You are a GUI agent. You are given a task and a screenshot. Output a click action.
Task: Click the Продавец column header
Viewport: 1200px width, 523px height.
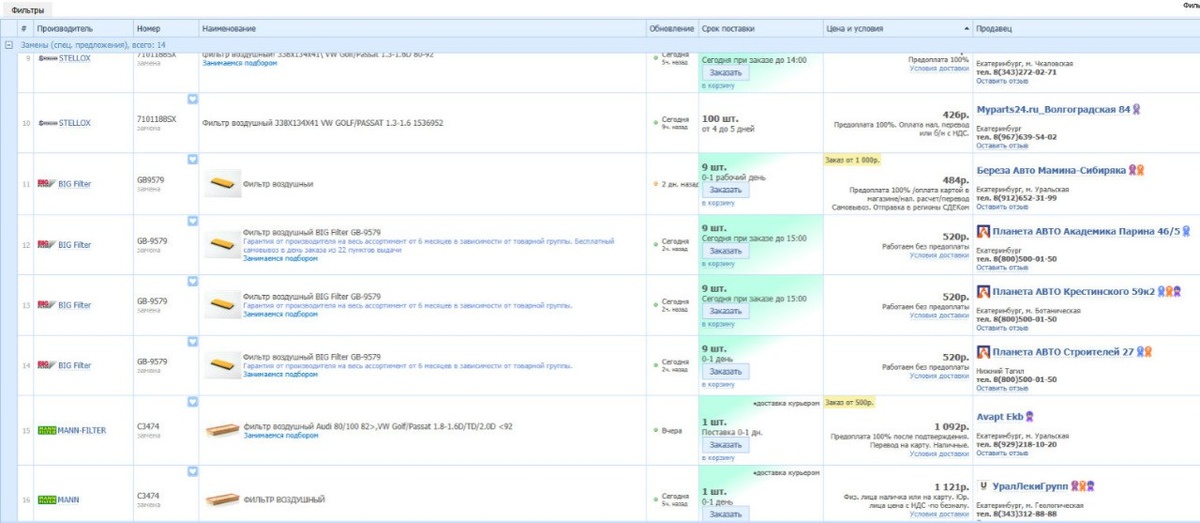pos(993,28)
